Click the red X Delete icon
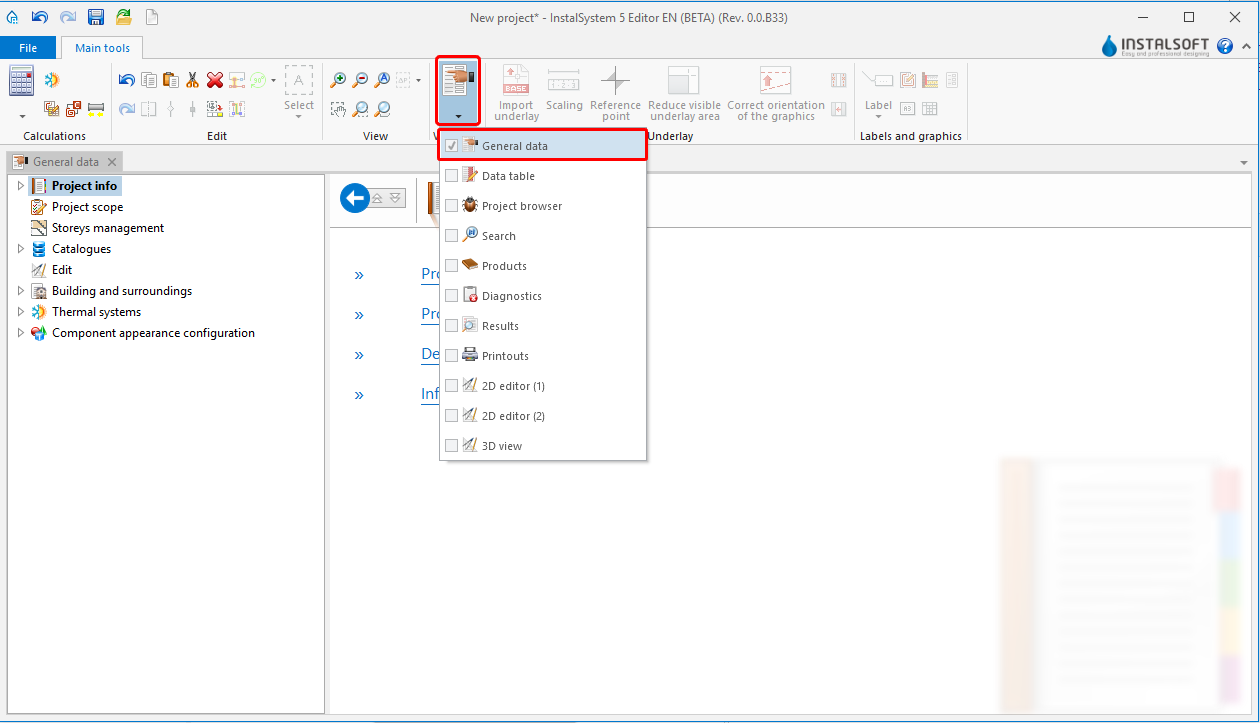 (214, 80)
